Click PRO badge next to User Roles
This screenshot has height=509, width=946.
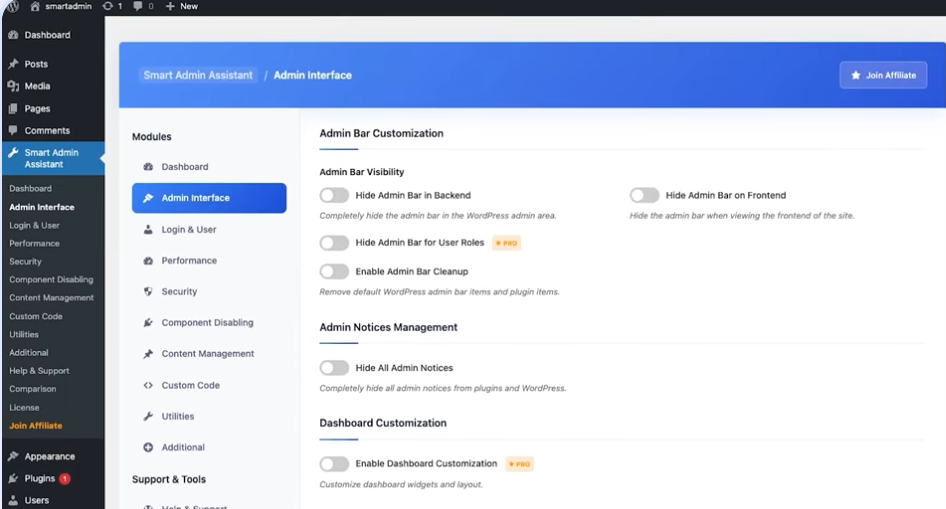[507, 243]
